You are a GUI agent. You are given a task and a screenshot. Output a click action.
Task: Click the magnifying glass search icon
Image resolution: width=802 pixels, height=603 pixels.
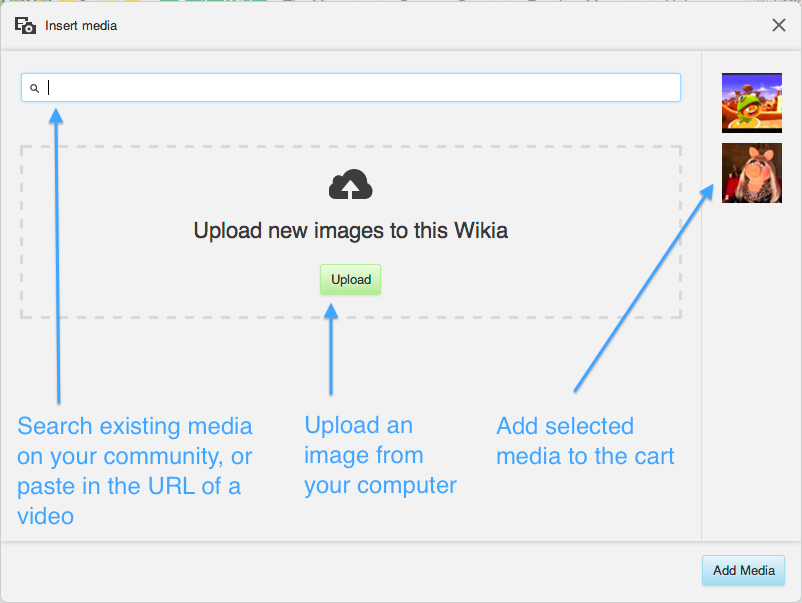[x=34, y=88]
